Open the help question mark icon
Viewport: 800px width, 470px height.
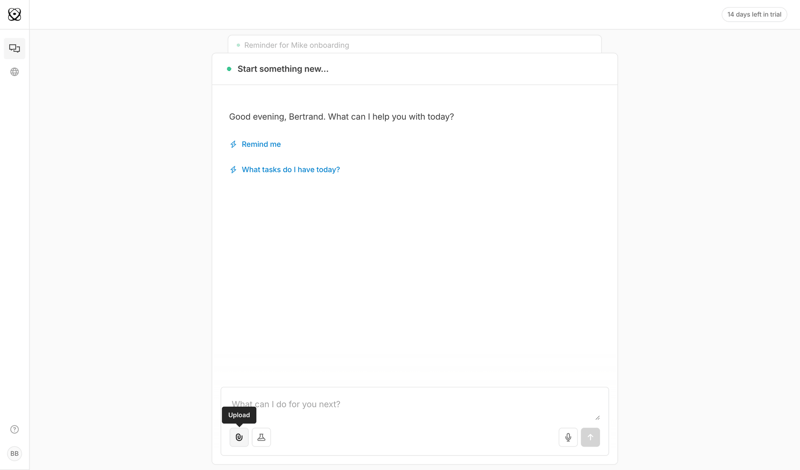tap(14, 429)
